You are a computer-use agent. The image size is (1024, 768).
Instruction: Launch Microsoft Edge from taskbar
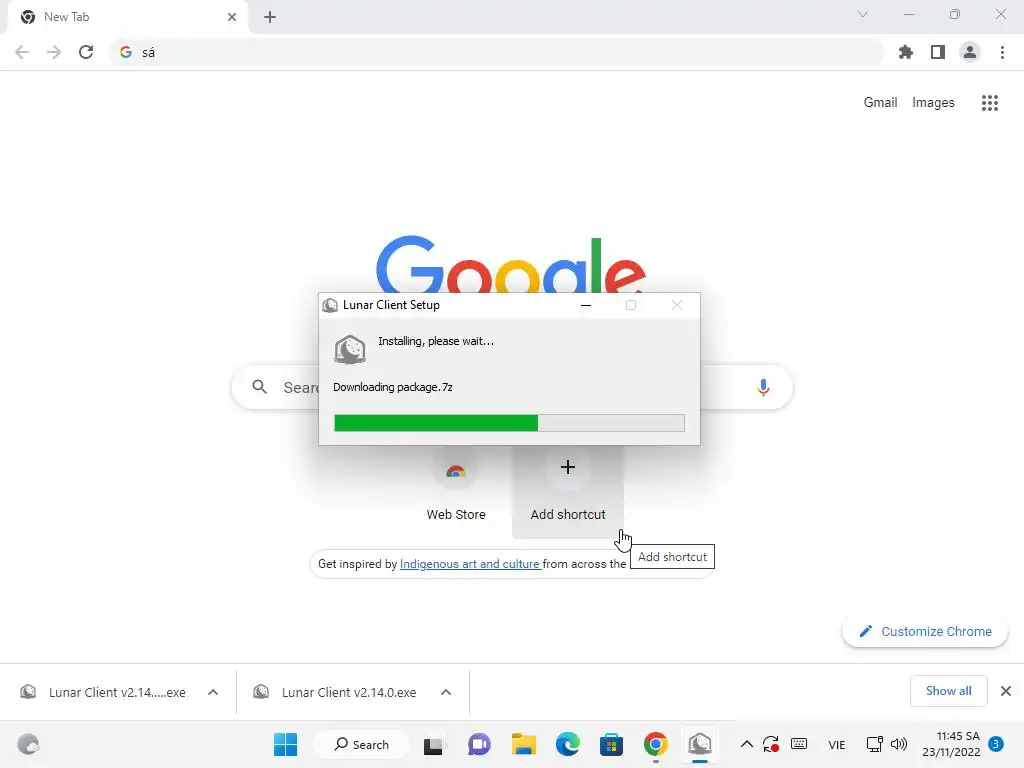coord(568,744)
